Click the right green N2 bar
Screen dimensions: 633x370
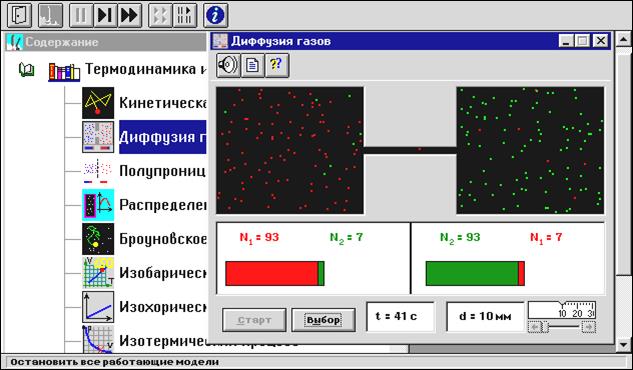pyautogui.click(x=472, y=273)
